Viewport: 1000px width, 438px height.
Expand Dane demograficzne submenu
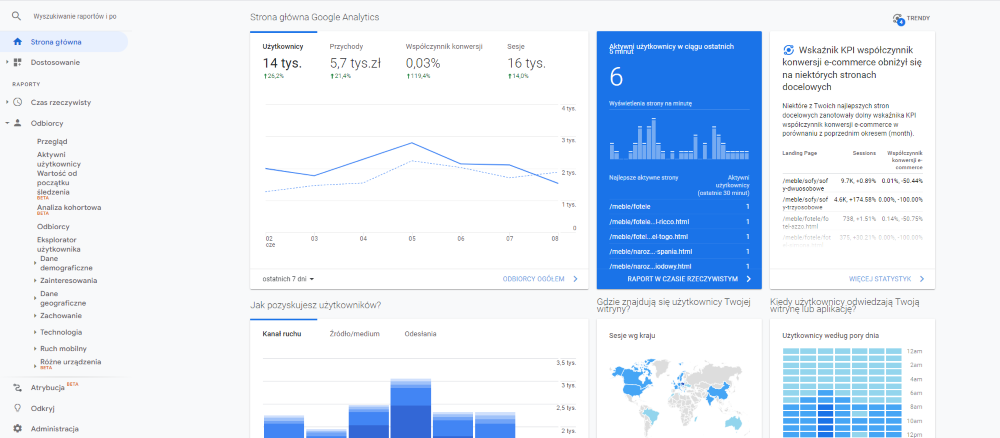coord(35,263)
